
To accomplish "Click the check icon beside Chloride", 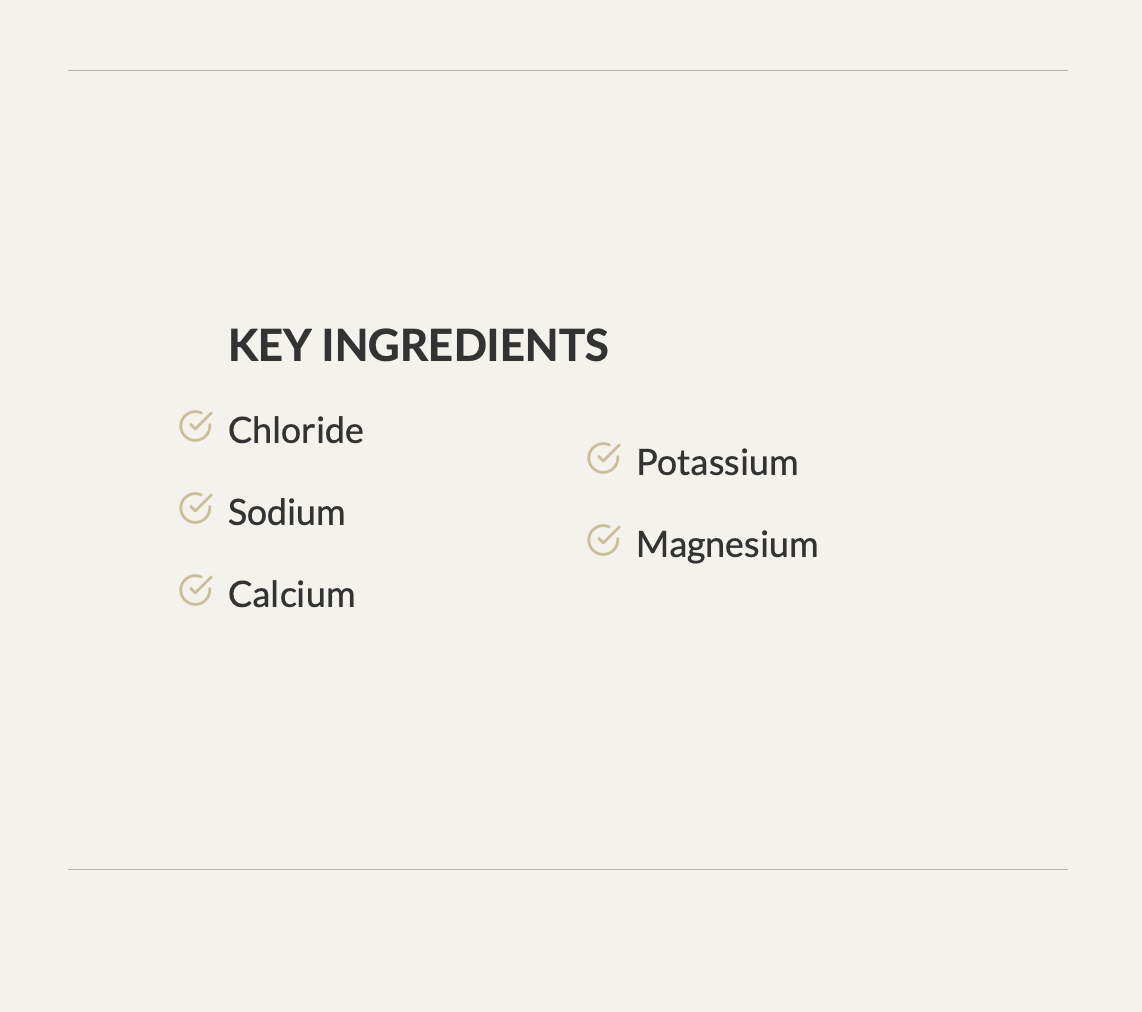I will [195, 426].
